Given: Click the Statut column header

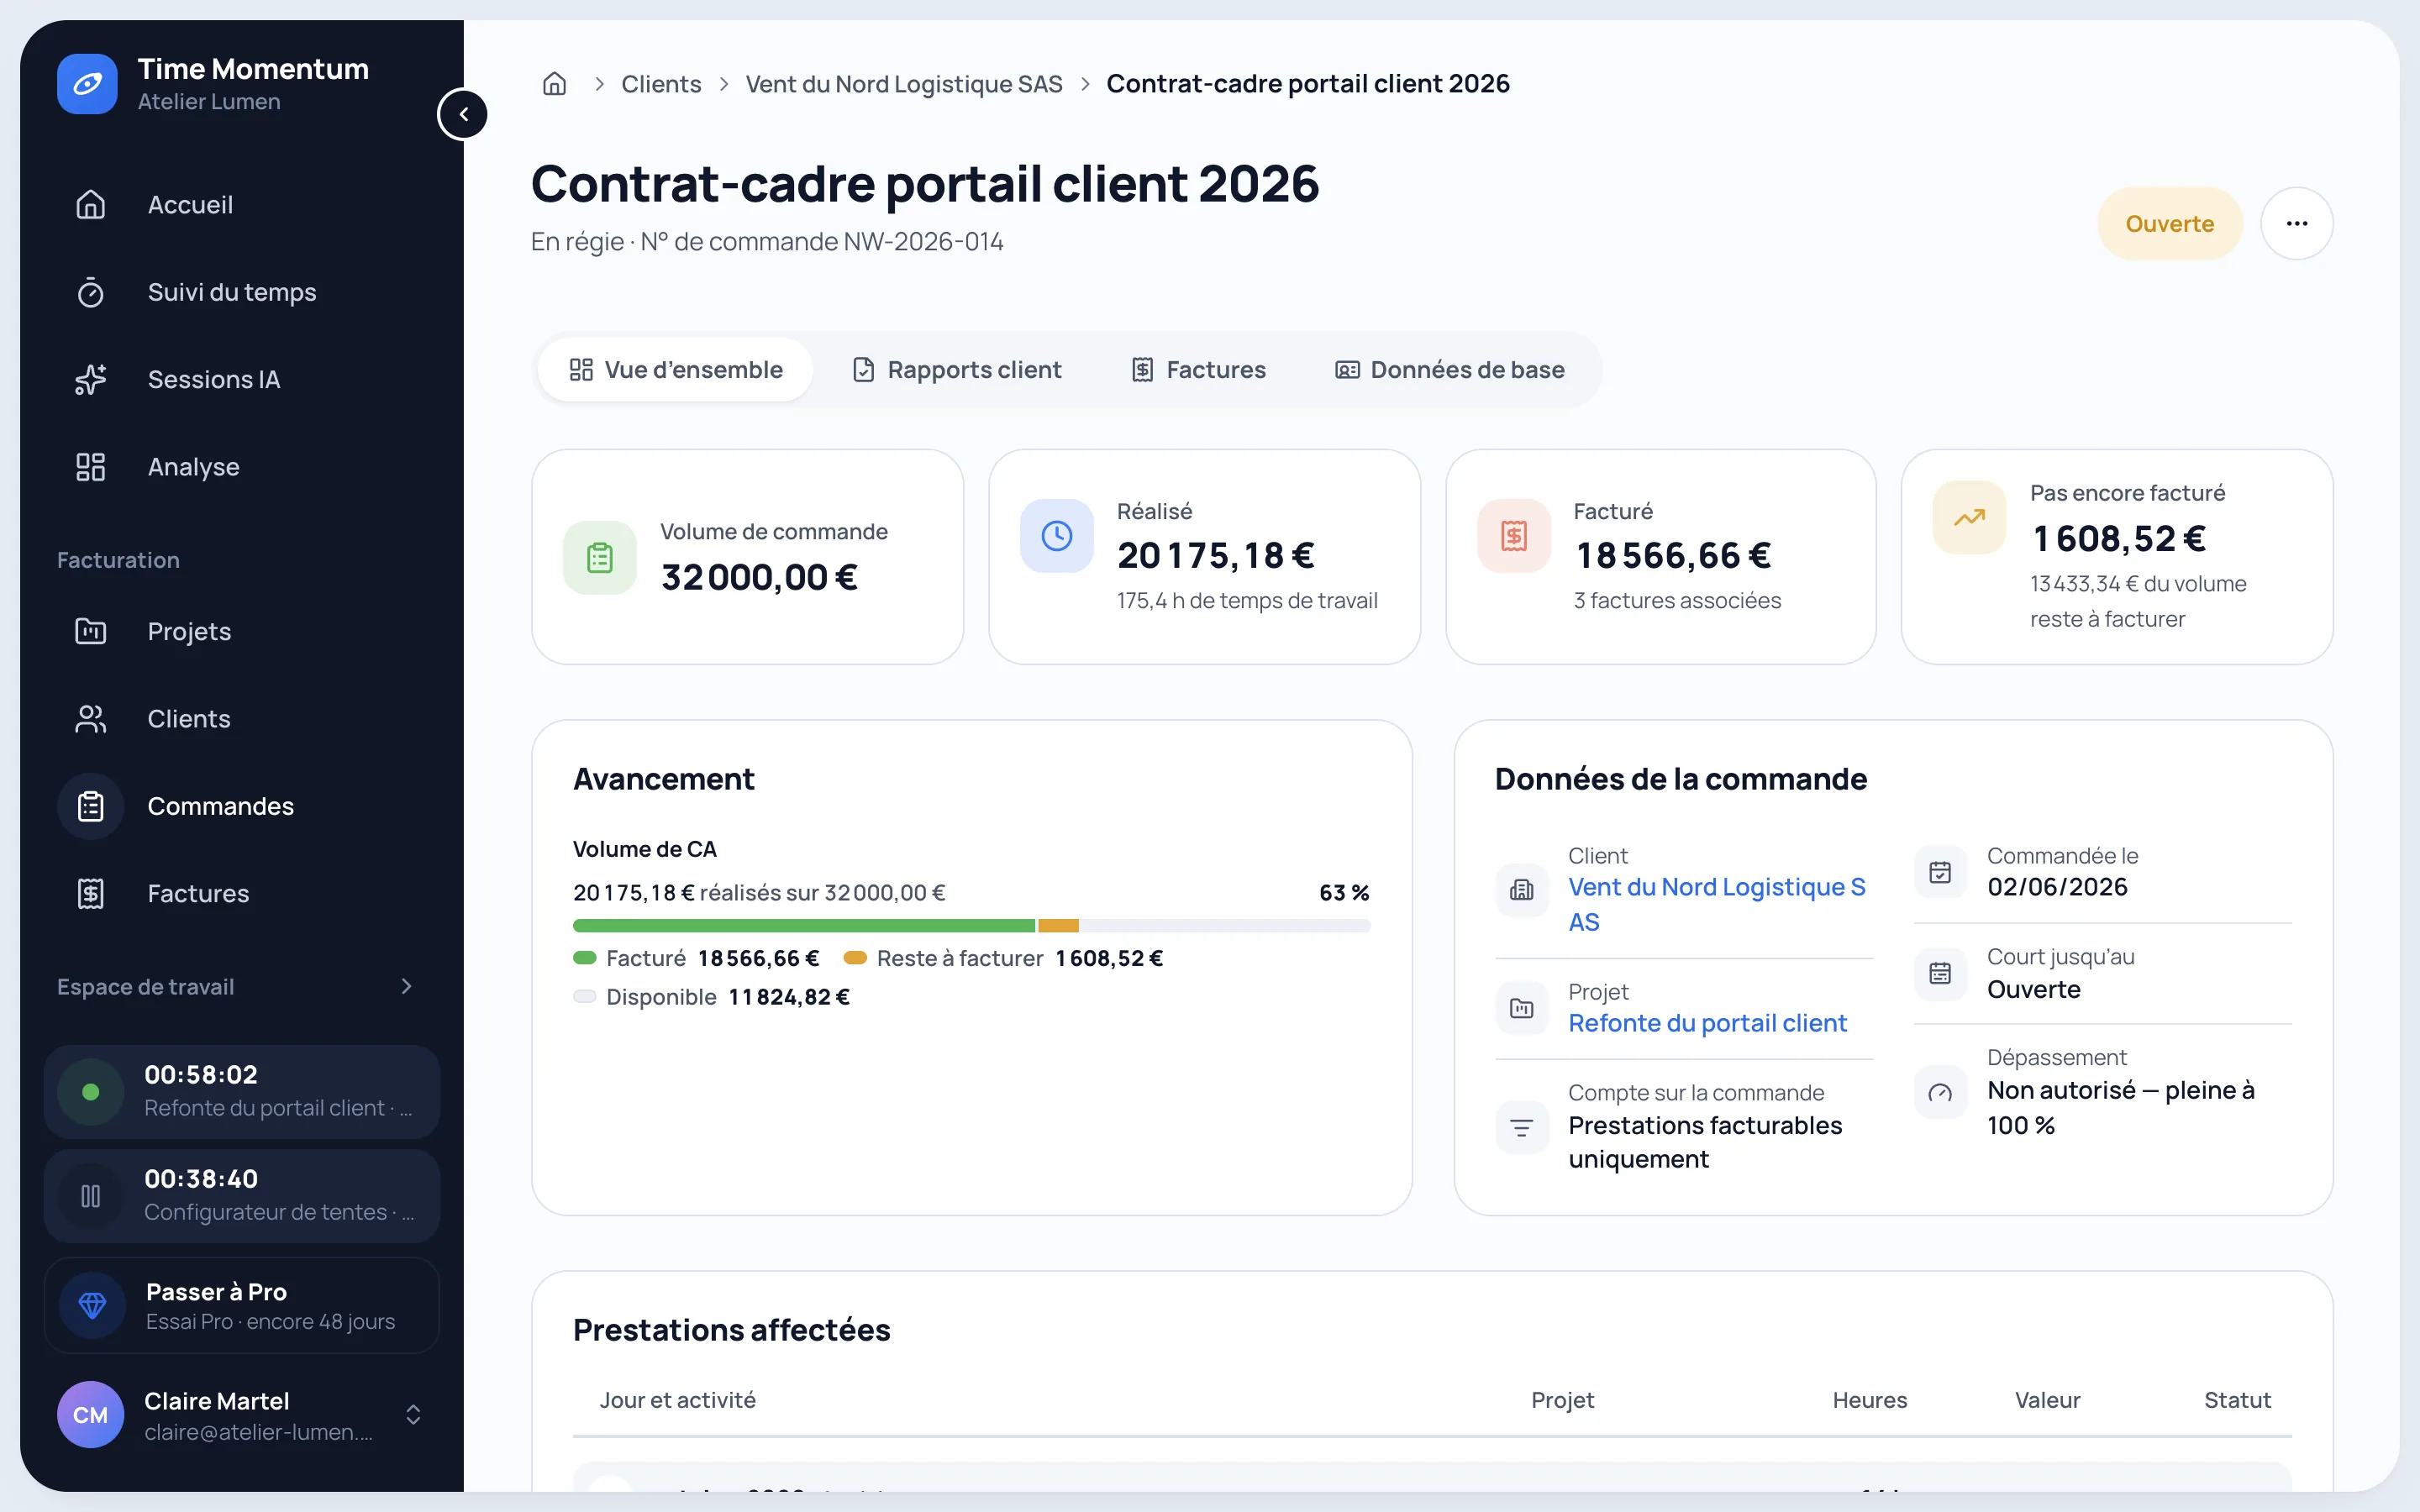Looking at the screenshot, I should (2237, 1400).
